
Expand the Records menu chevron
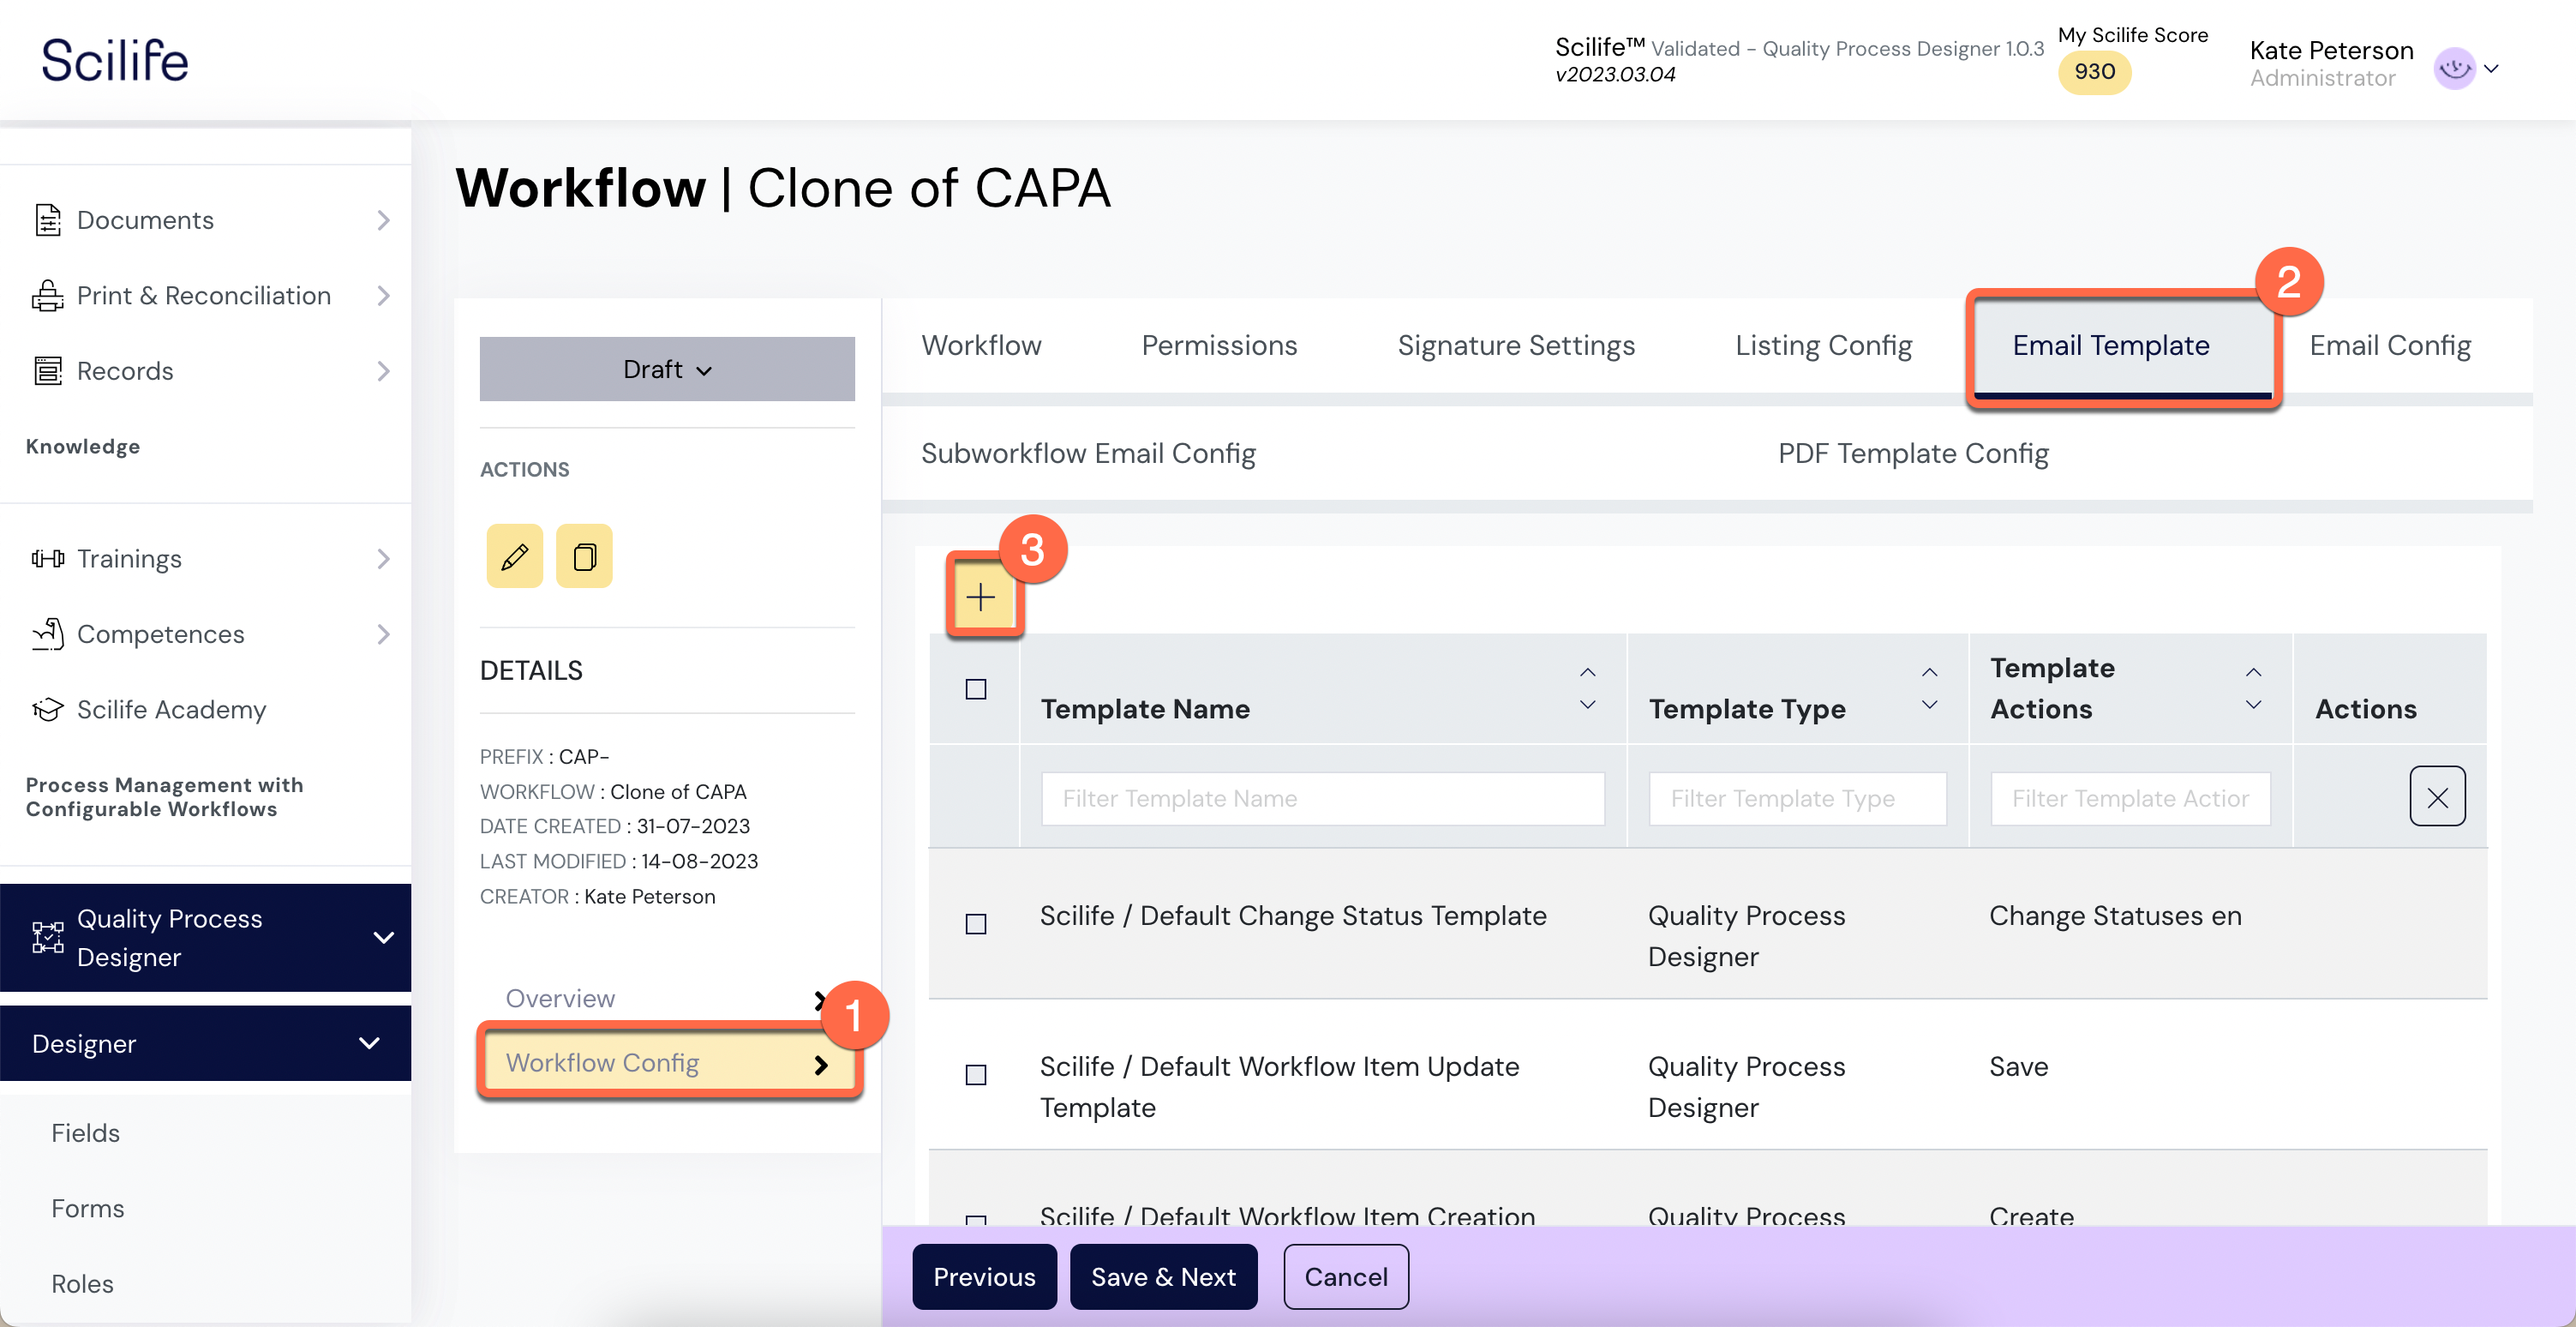click(x=383, y=371)
